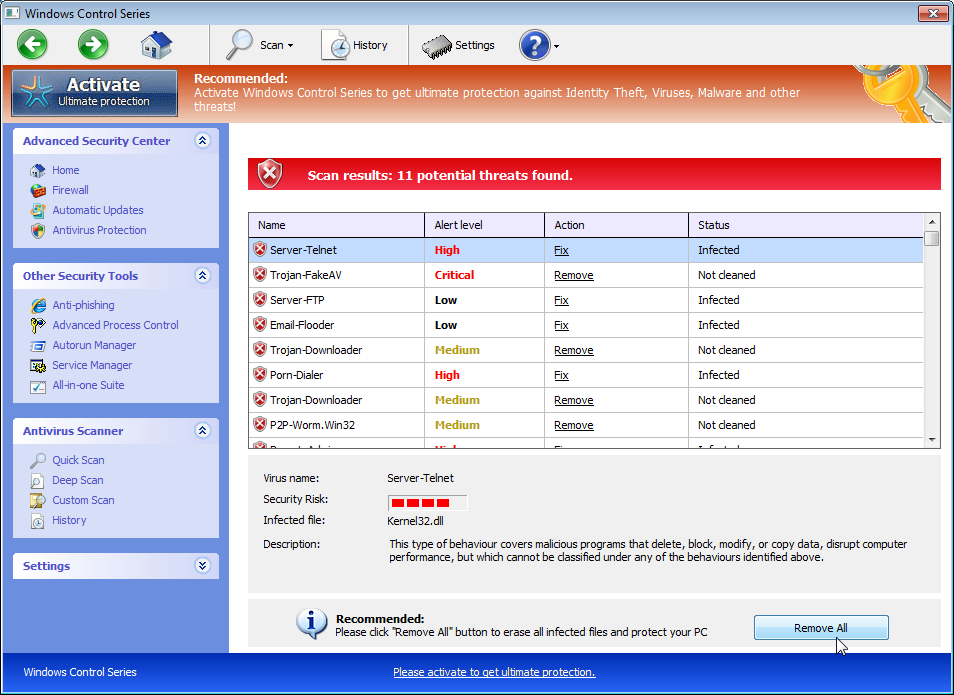Click the sidebar History clock icon
This screenshot has width=954, height=695.
pyautogui.click(x=38, y=522)
